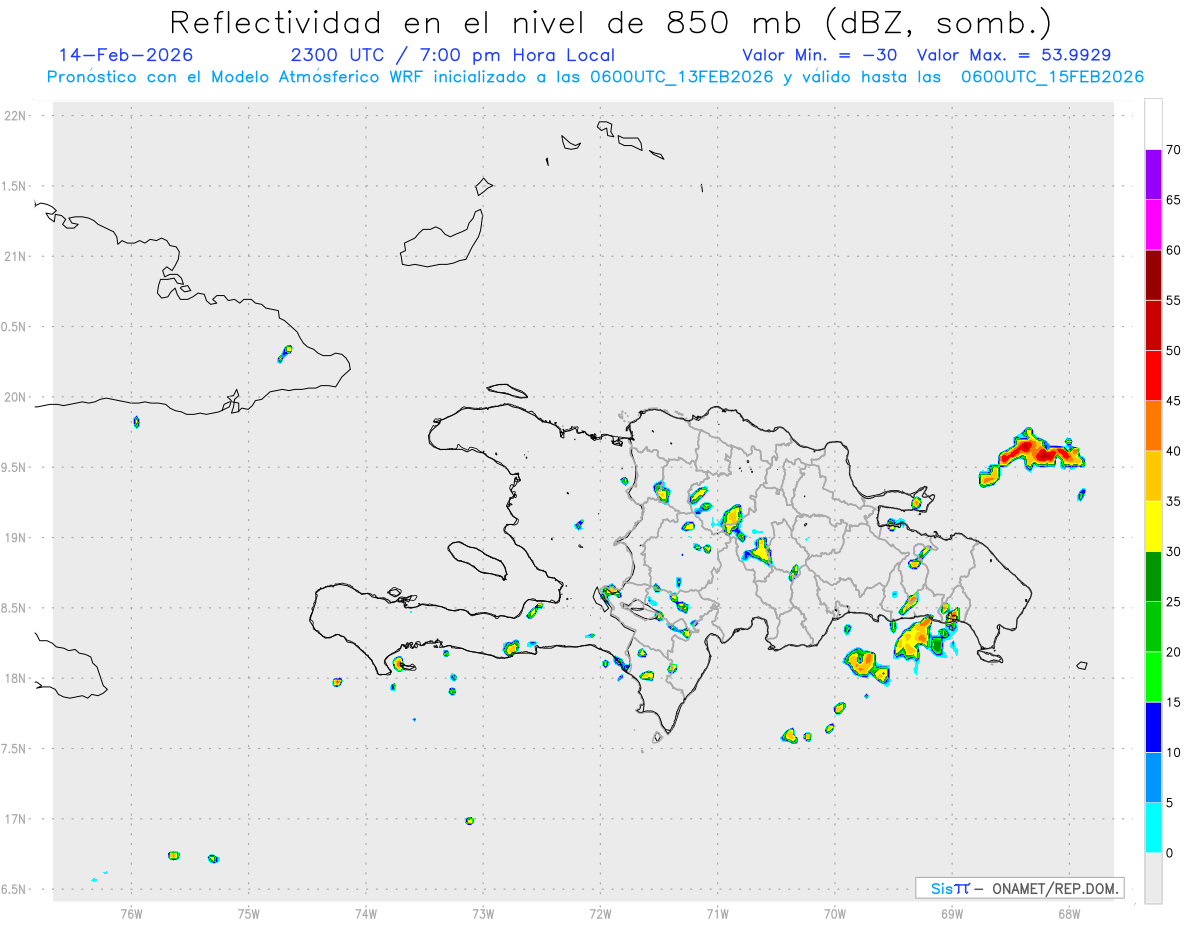
Task: Click the light blue 5–10 dBZ colorbar segment
Action: (x=1153, y=777)
